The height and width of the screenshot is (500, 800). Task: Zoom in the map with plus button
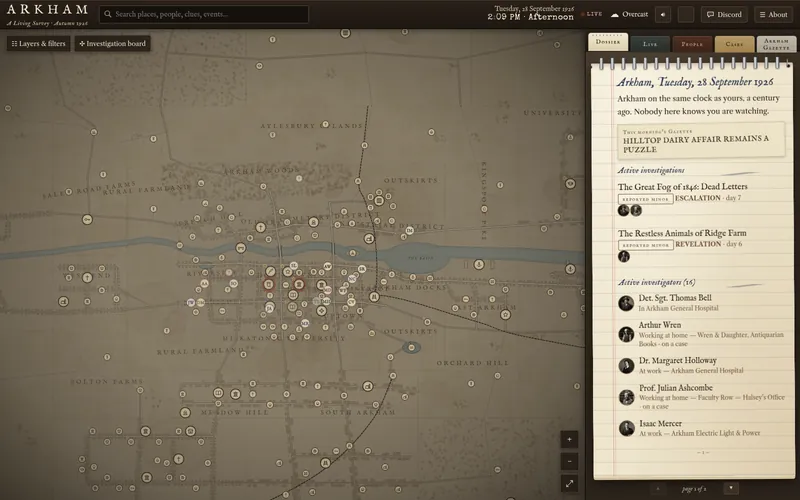pyautogui.click(x=569, y=439)
